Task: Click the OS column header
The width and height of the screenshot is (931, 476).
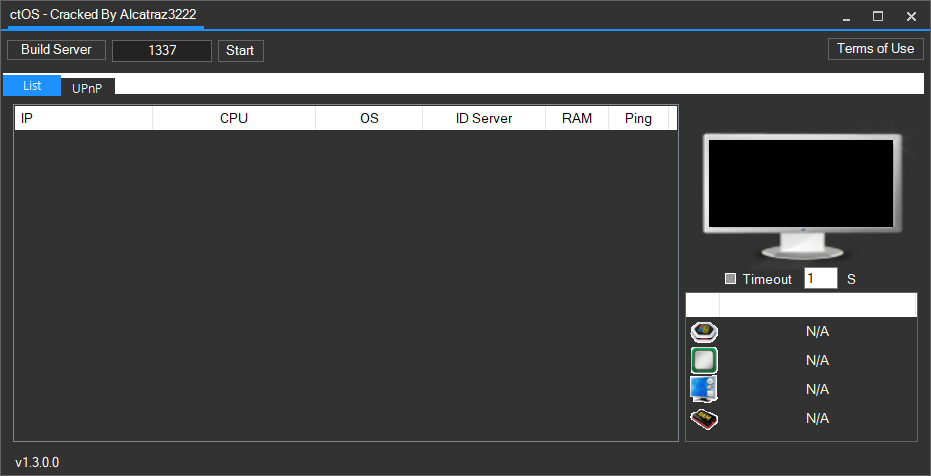Action: point(369,119)
